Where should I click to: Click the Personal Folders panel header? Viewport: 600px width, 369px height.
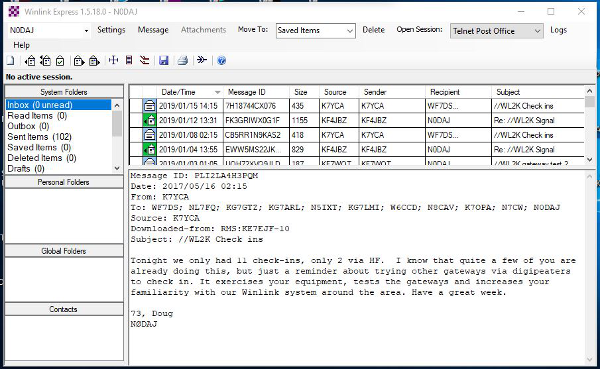point(64,182)
